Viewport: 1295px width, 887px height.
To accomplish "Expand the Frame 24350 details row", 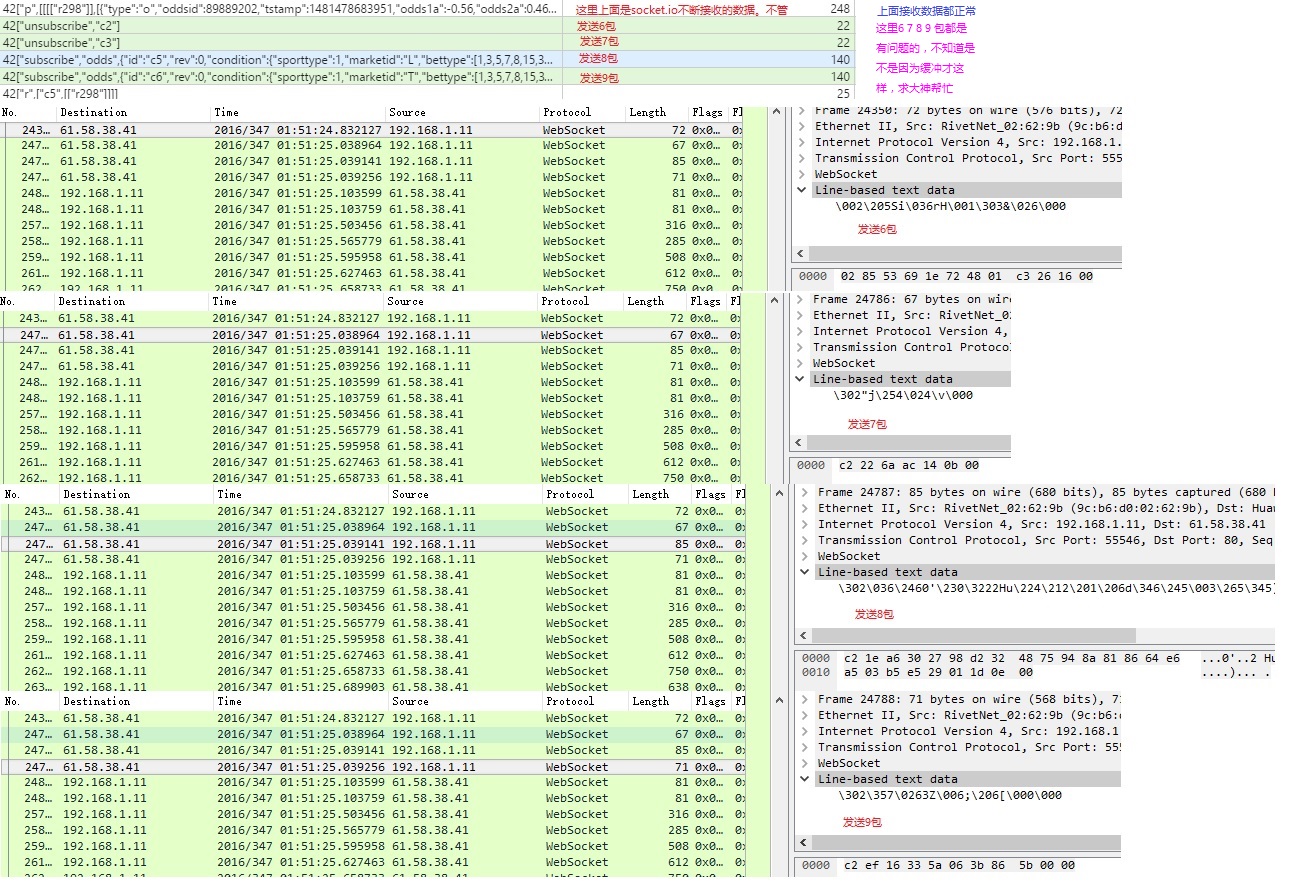I will tap(801, 110).
